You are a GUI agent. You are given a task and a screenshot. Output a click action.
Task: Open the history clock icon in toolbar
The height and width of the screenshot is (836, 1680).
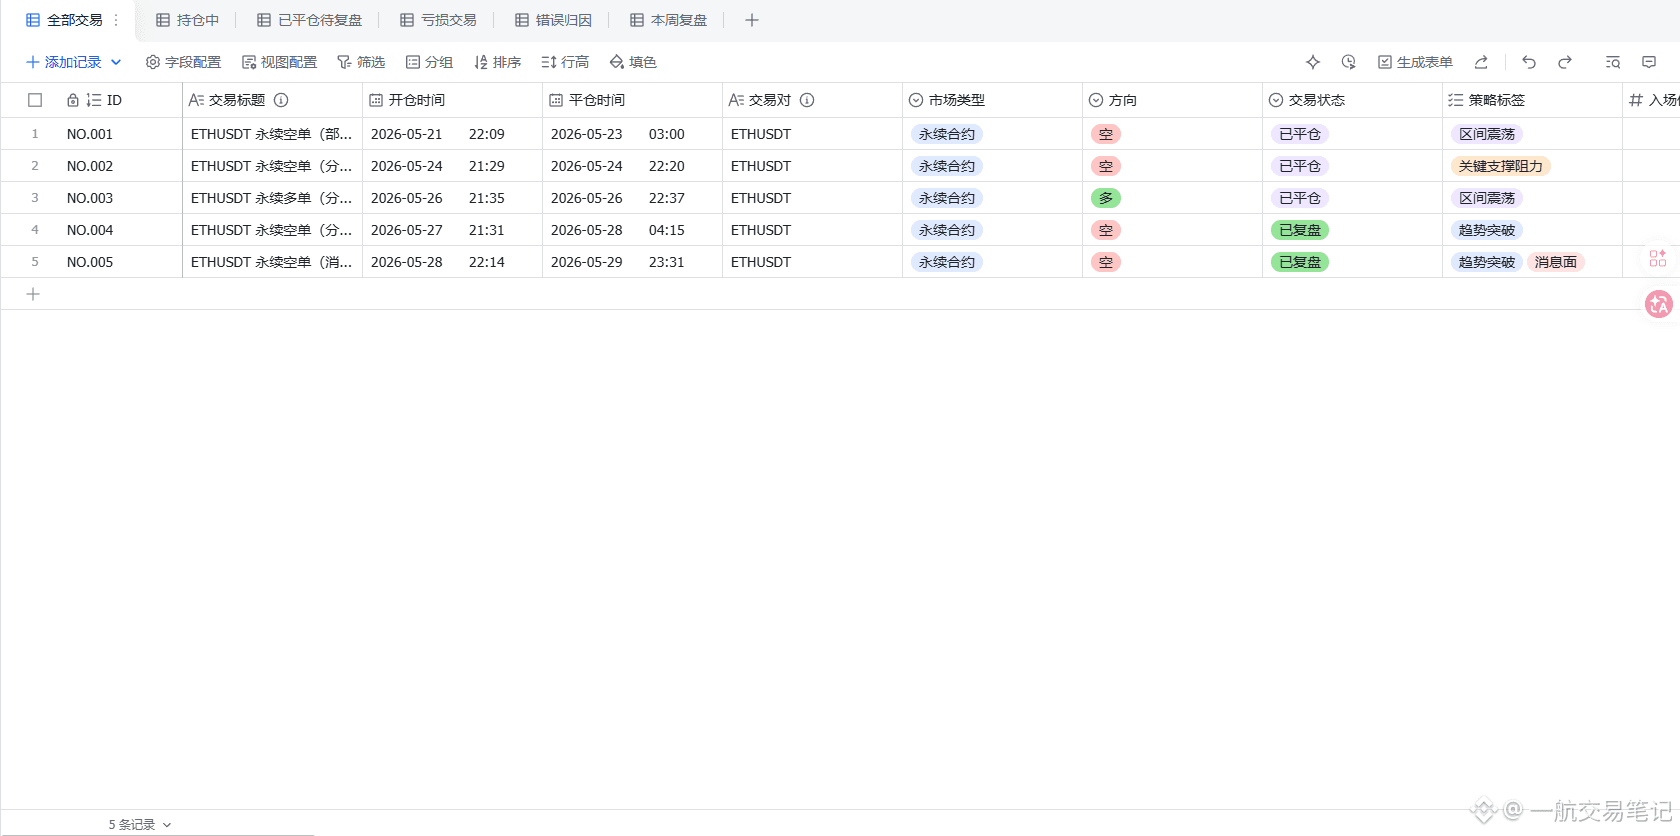[1349, 62]
